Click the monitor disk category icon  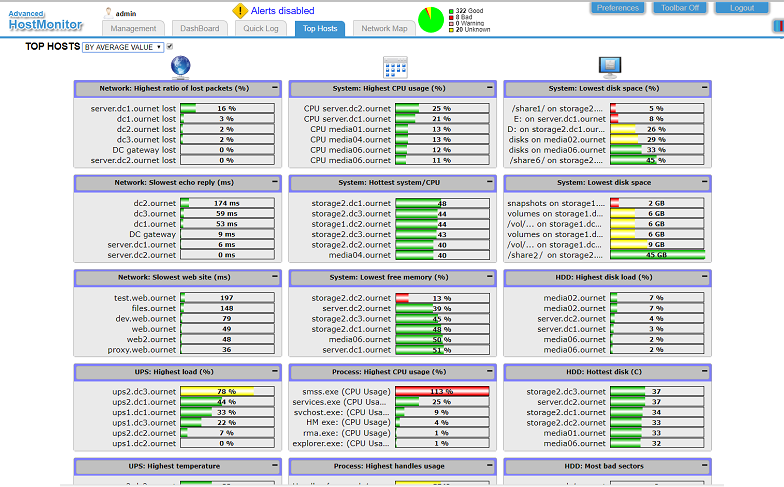click(610, 67)
